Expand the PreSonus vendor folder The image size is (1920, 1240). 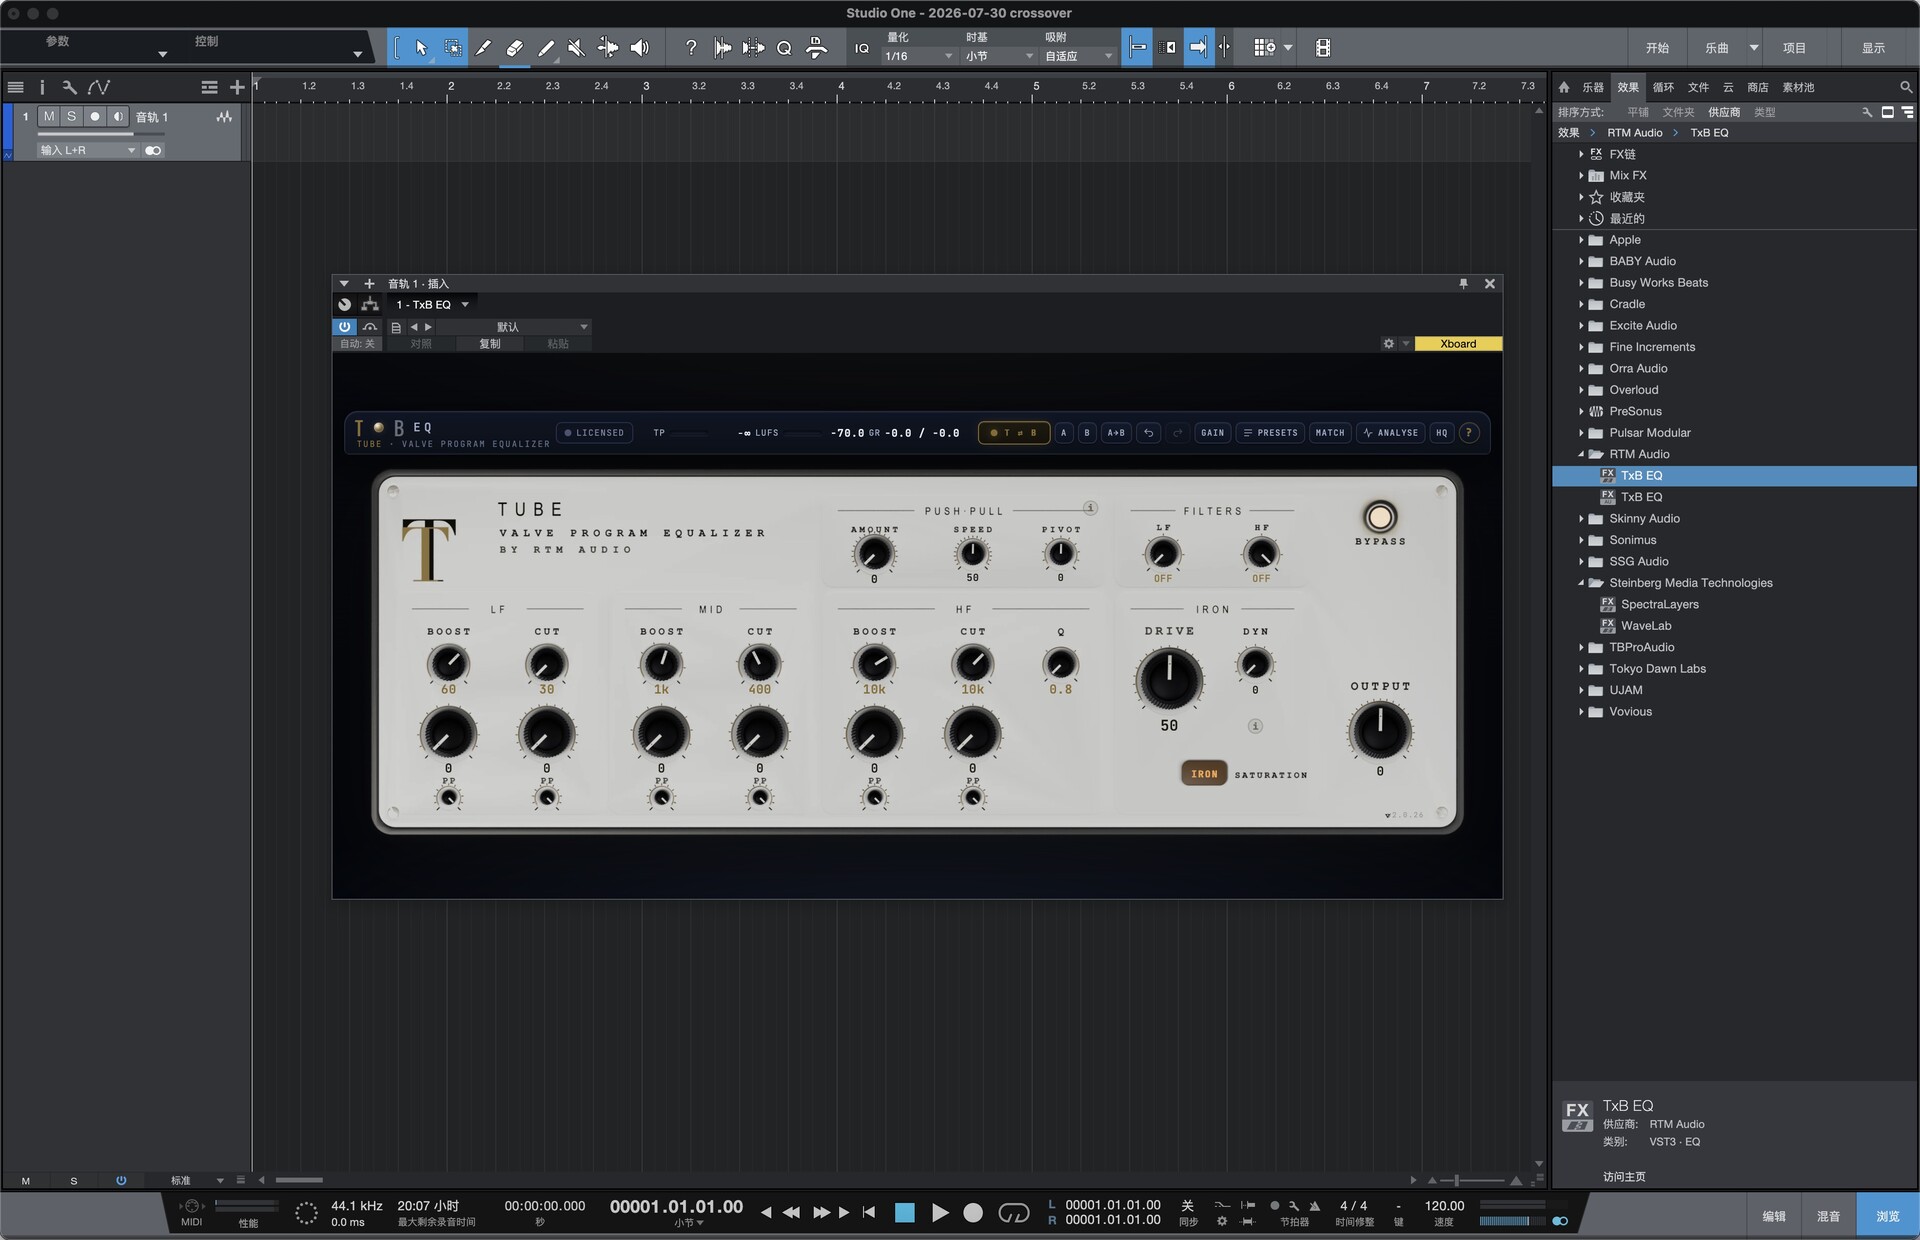(1581, 412)
